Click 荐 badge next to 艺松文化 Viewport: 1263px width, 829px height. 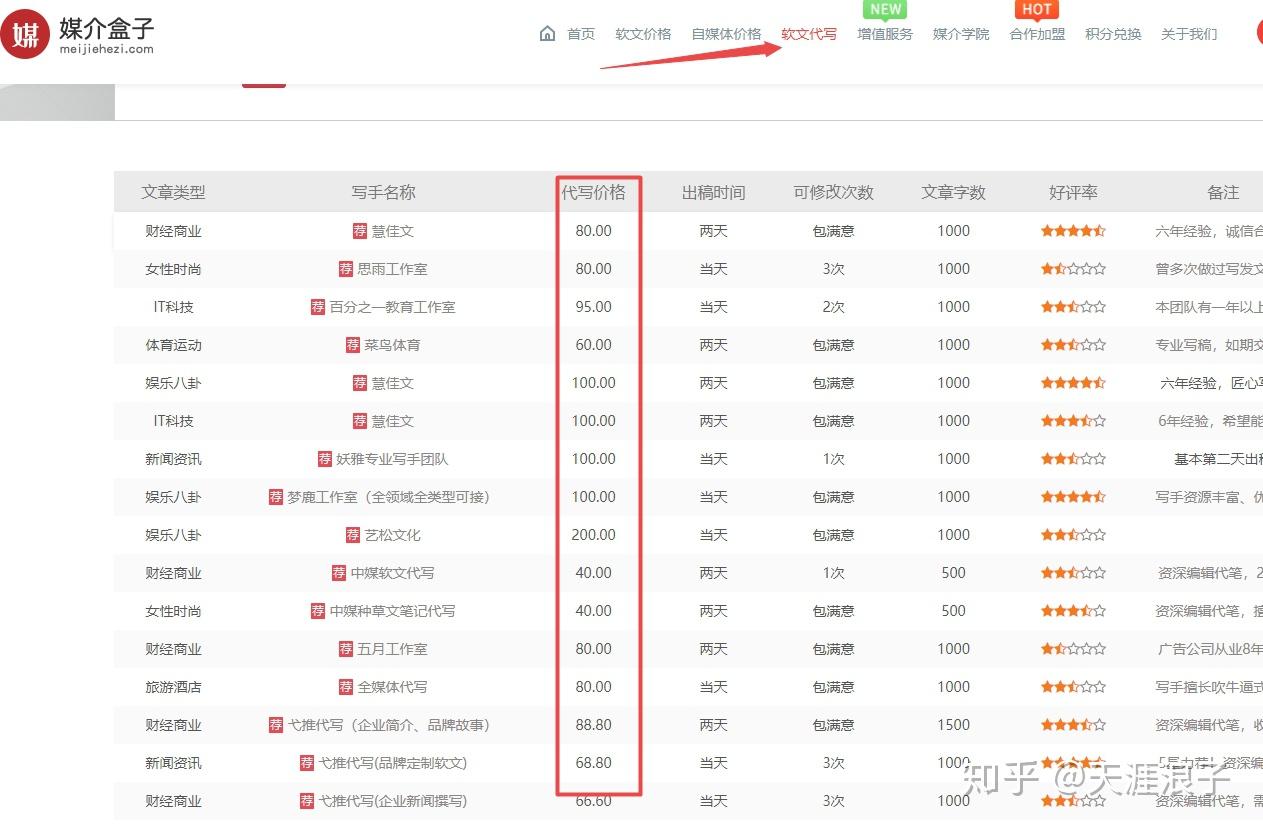coord(353,535)
